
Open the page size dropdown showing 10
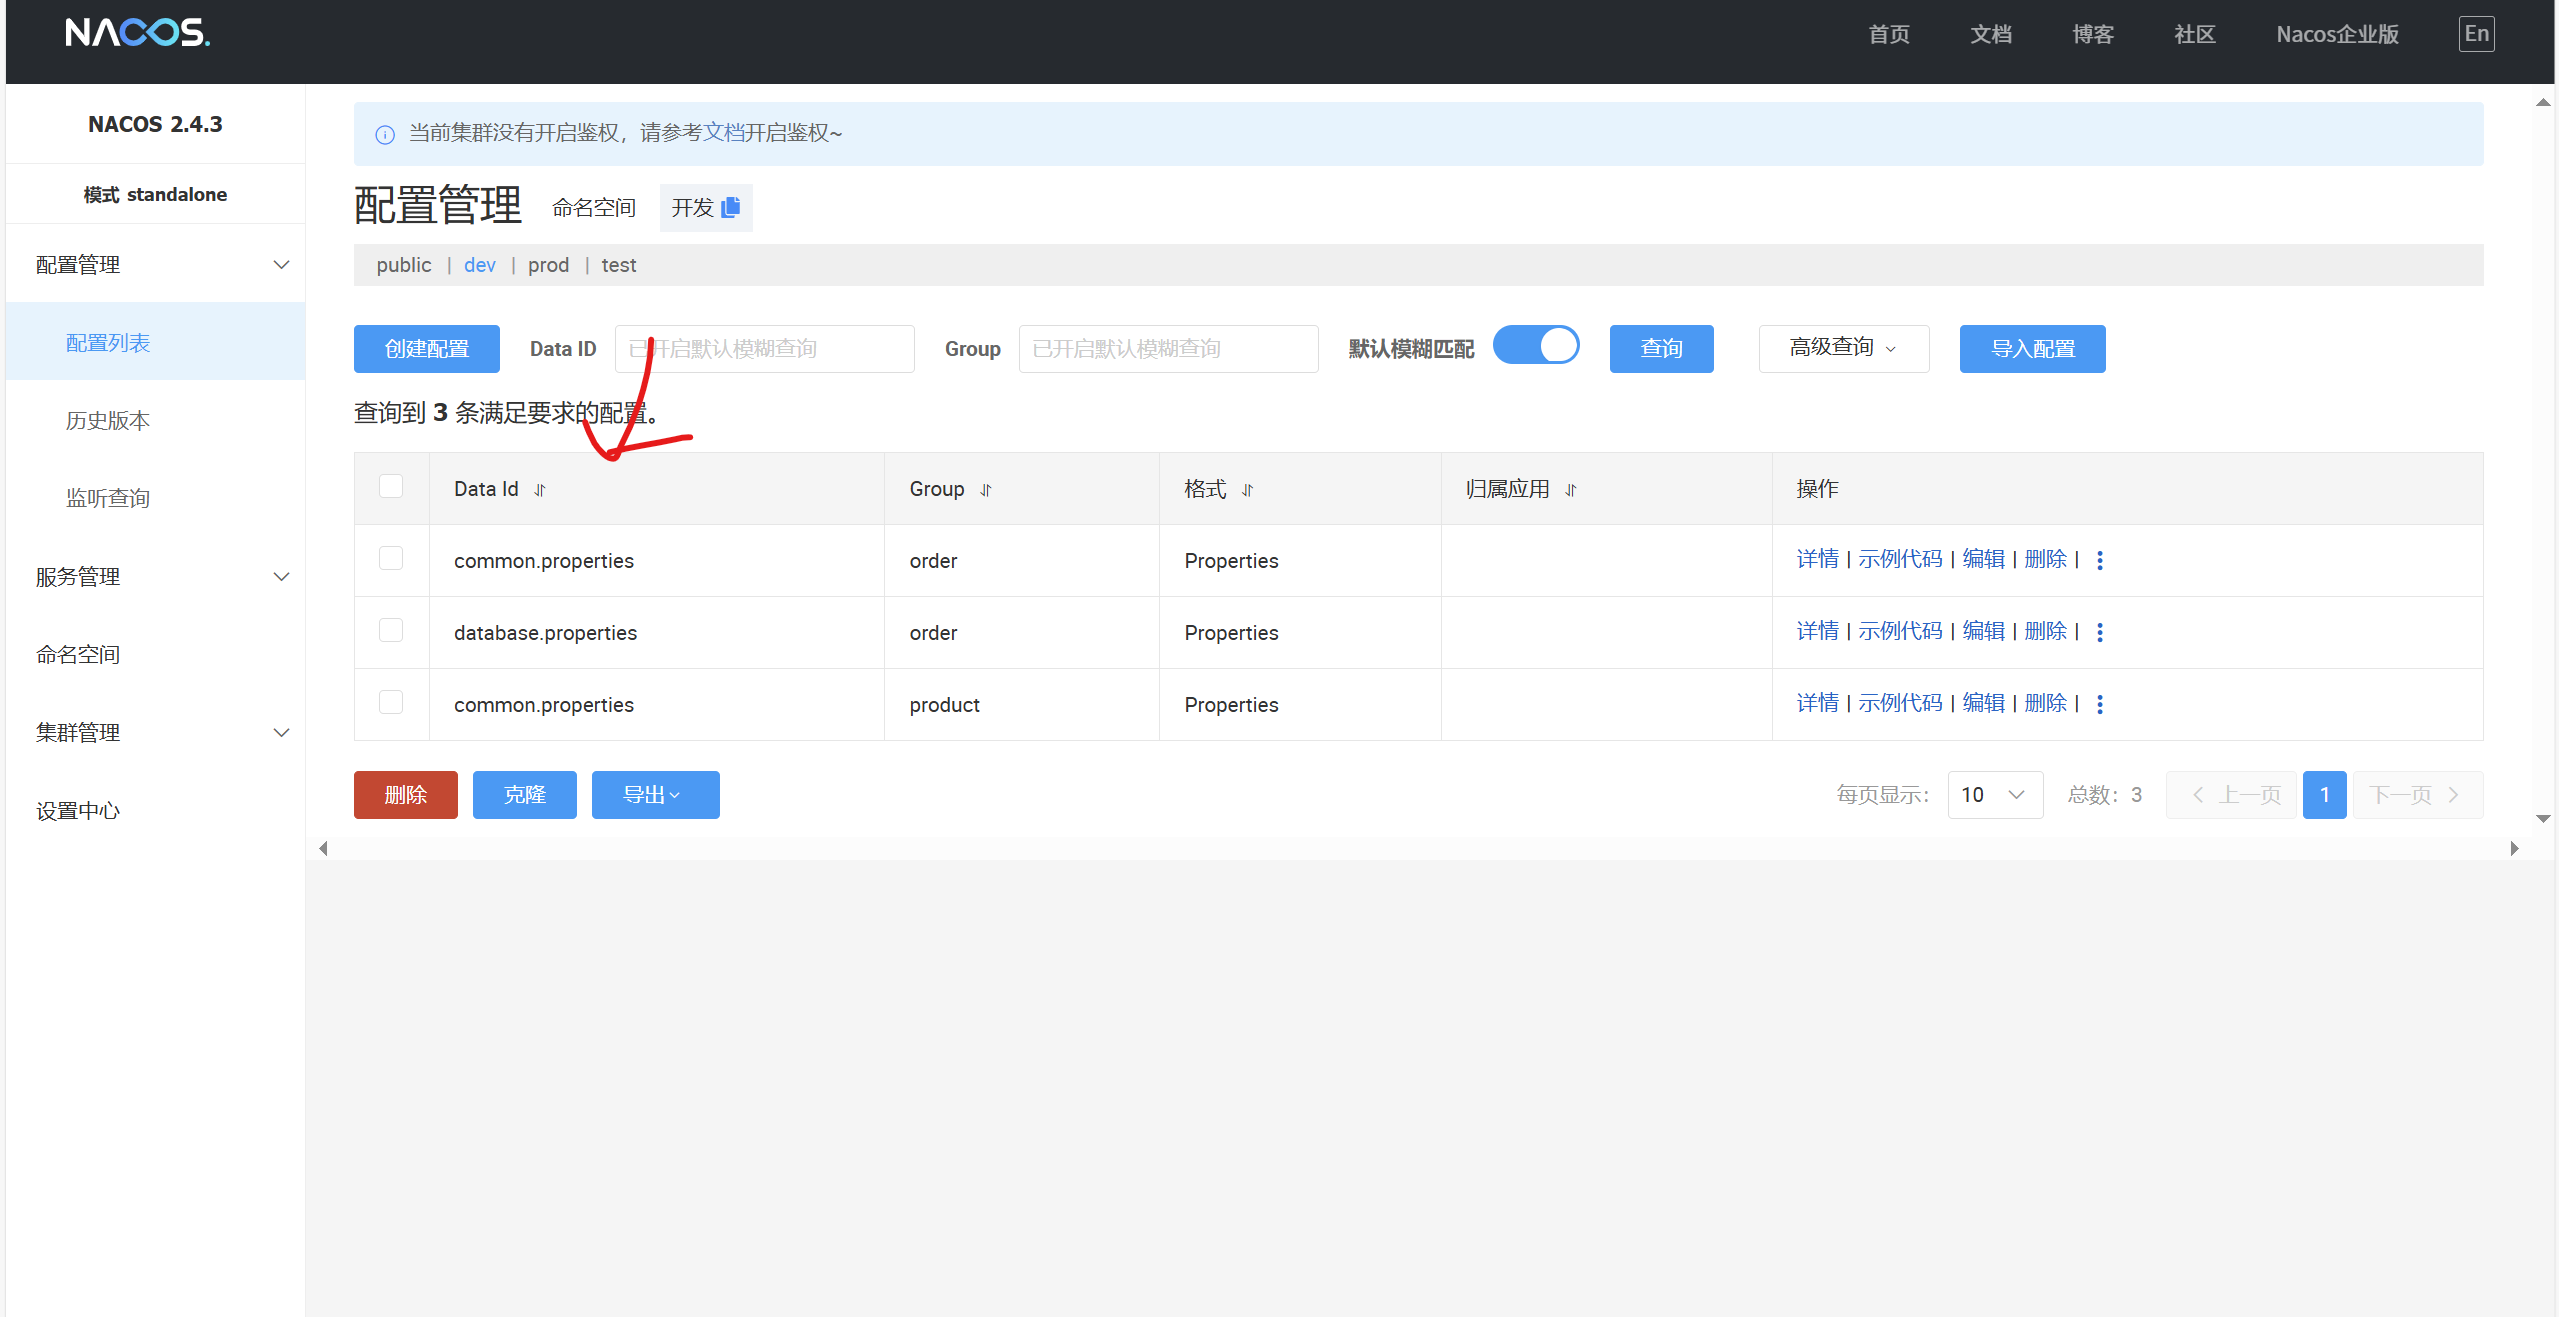click(1995, 795)
